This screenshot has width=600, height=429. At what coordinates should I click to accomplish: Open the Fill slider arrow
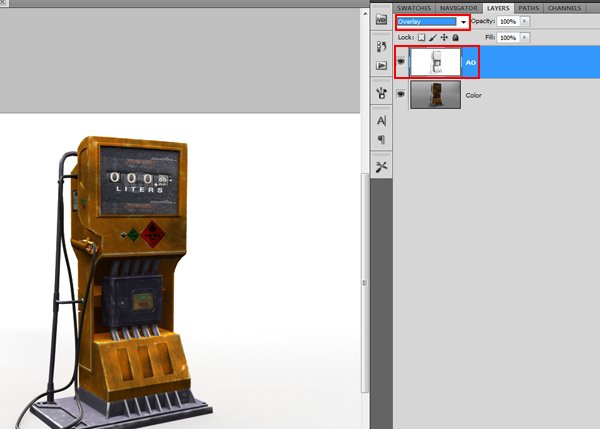[x=524, y=38]
